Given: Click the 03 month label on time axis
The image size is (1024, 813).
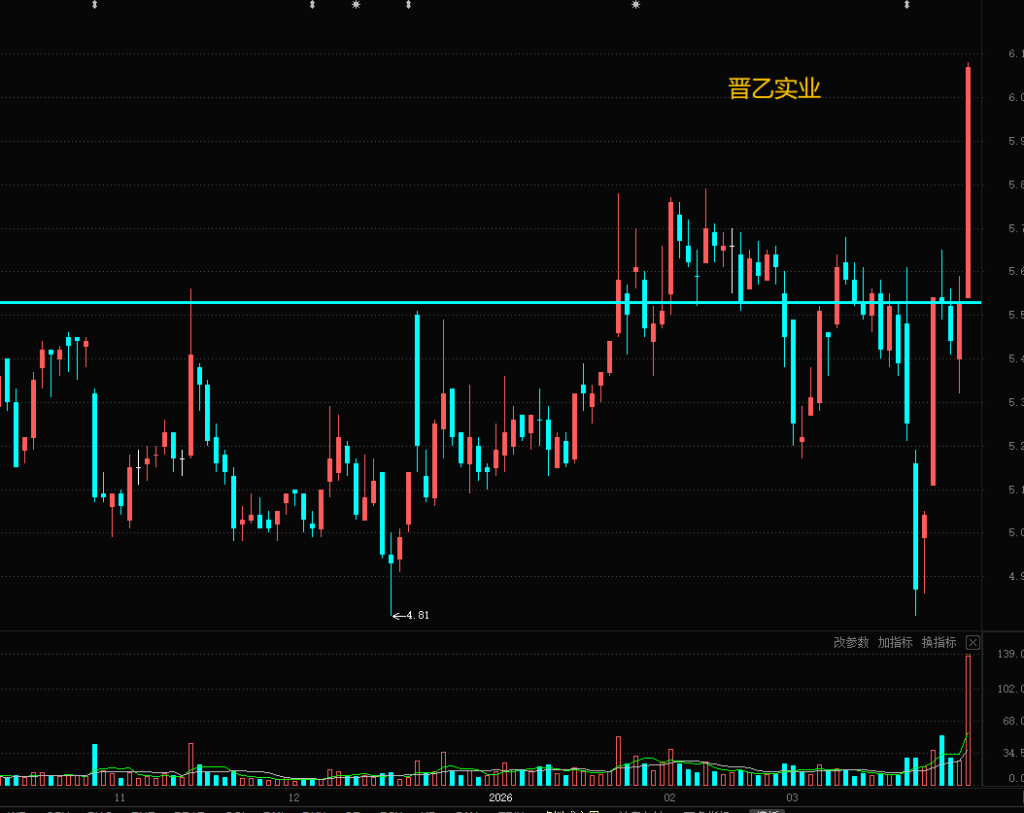Looking at the screenshot, I should [x=791, y=798].
